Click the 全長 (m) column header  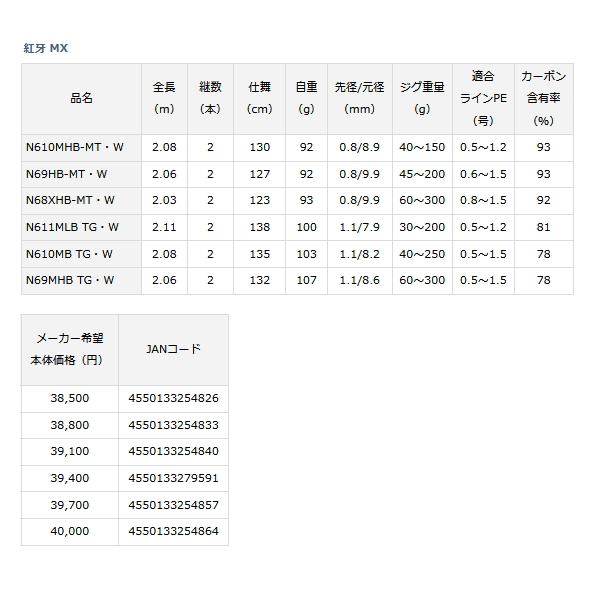[165, 99]
